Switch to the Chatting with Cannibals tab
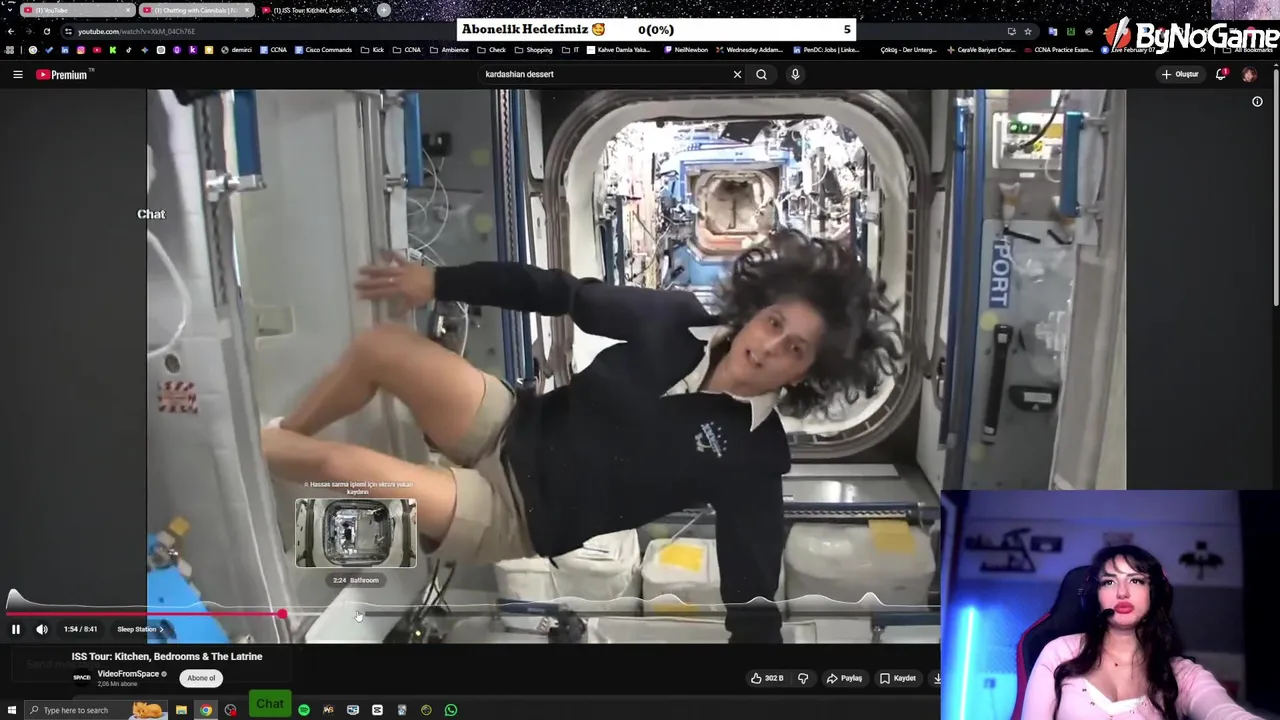1280x720 pixels. (195, 10)
